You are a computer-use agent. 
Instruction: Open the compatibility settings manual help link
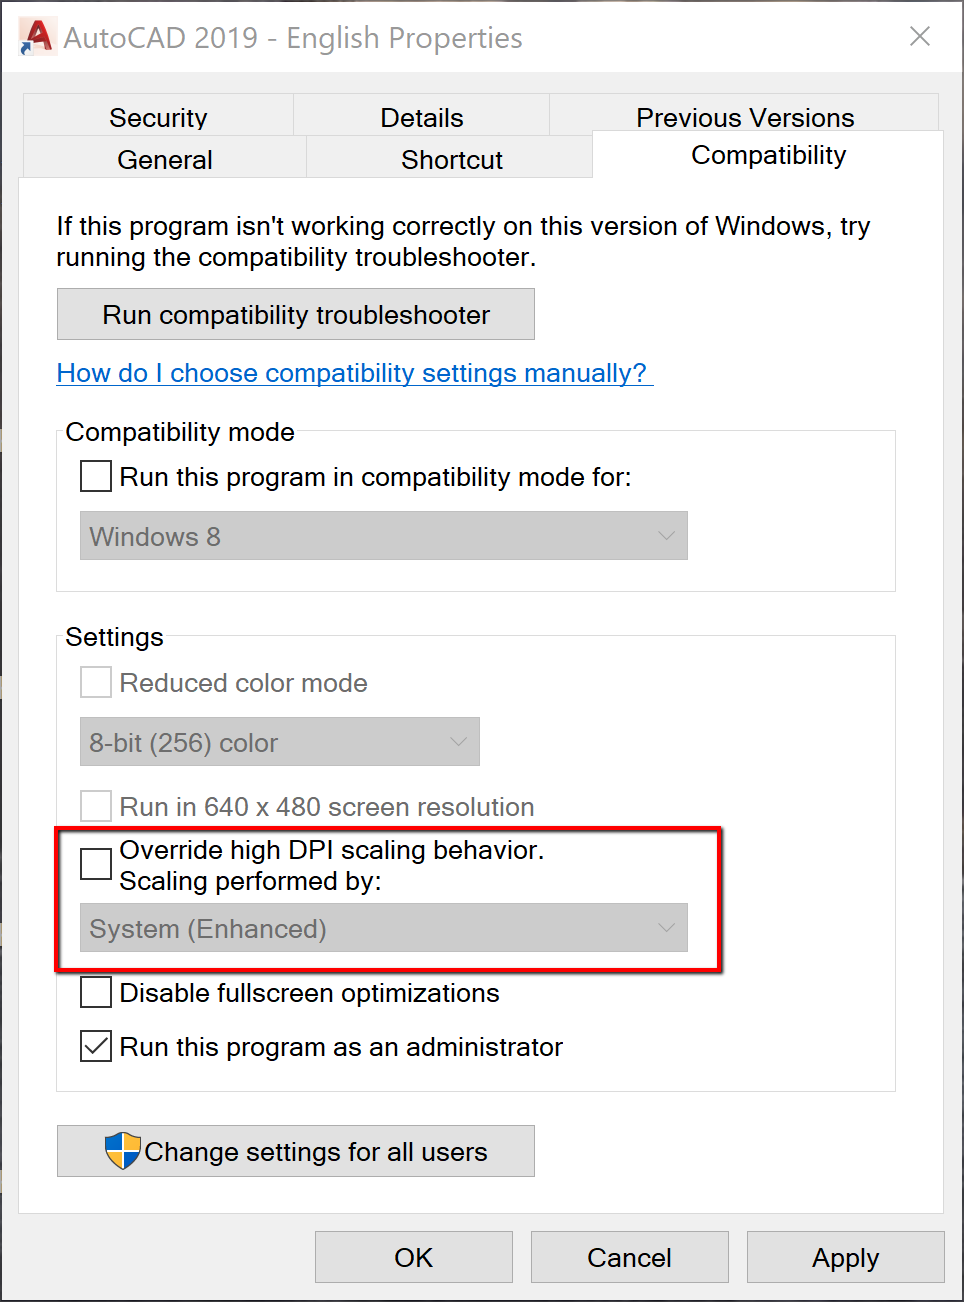point(352,373)
